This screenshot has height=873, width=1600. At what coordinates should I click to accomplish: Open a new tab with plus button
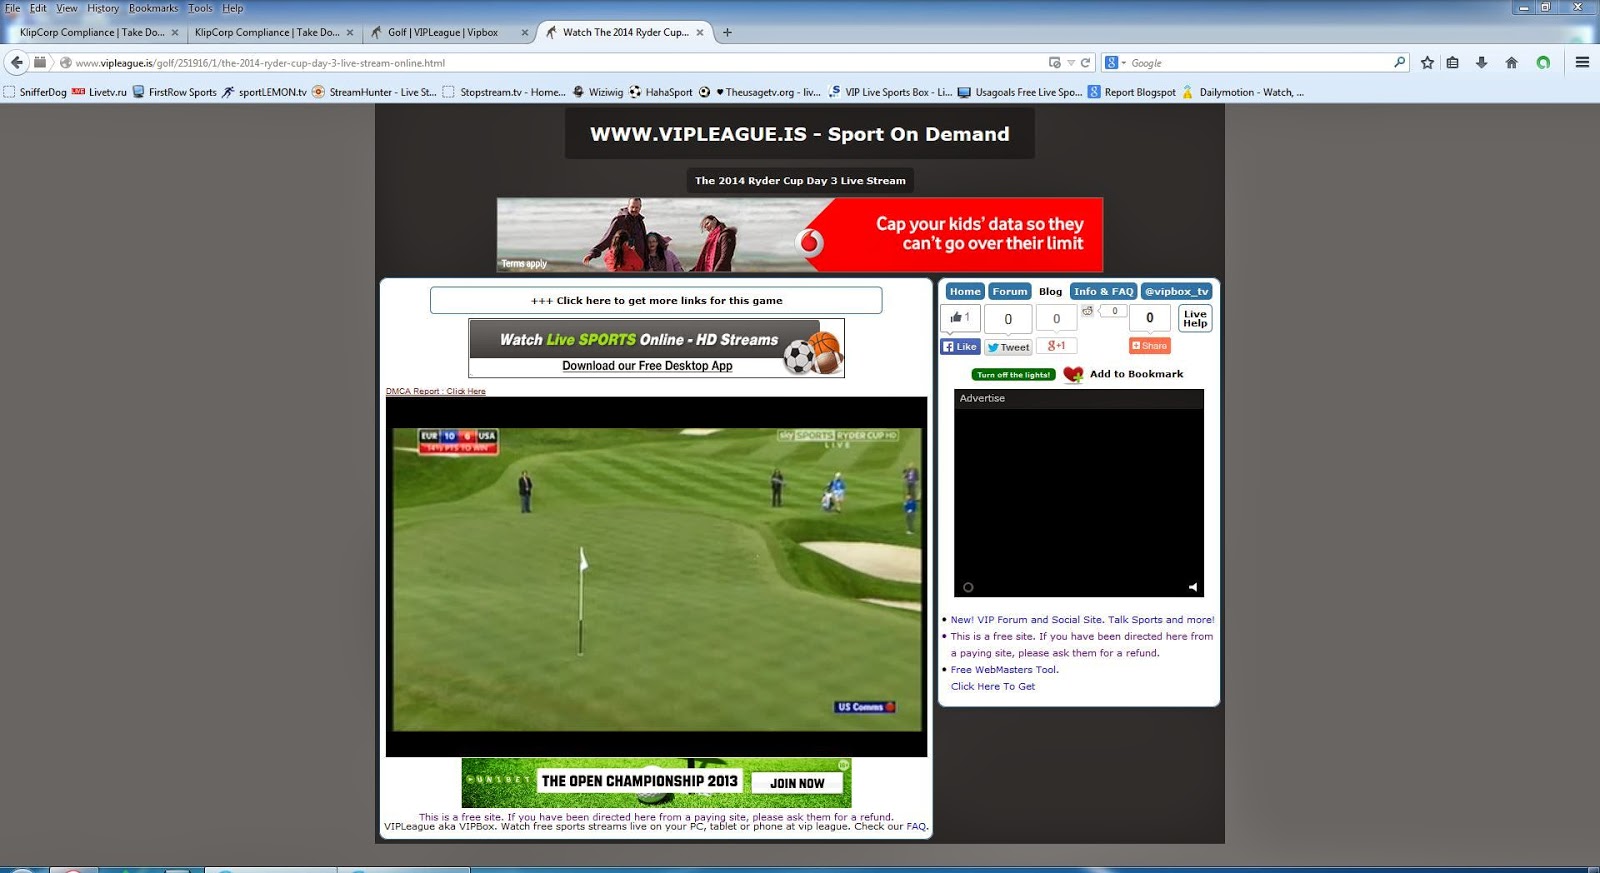tap(727, 32)
